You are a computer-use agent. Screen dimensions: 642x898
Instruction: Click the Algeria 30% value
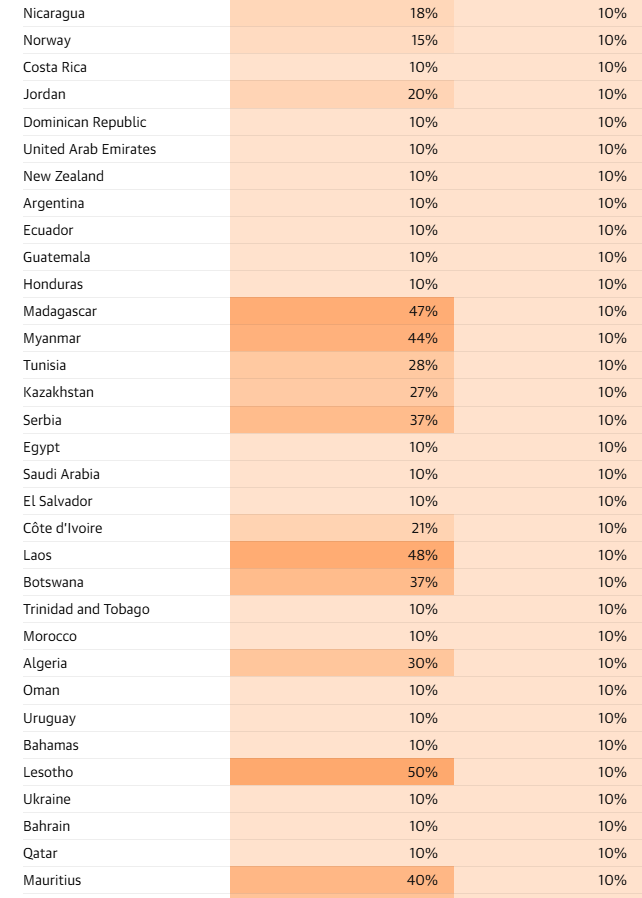pos(423,663)
